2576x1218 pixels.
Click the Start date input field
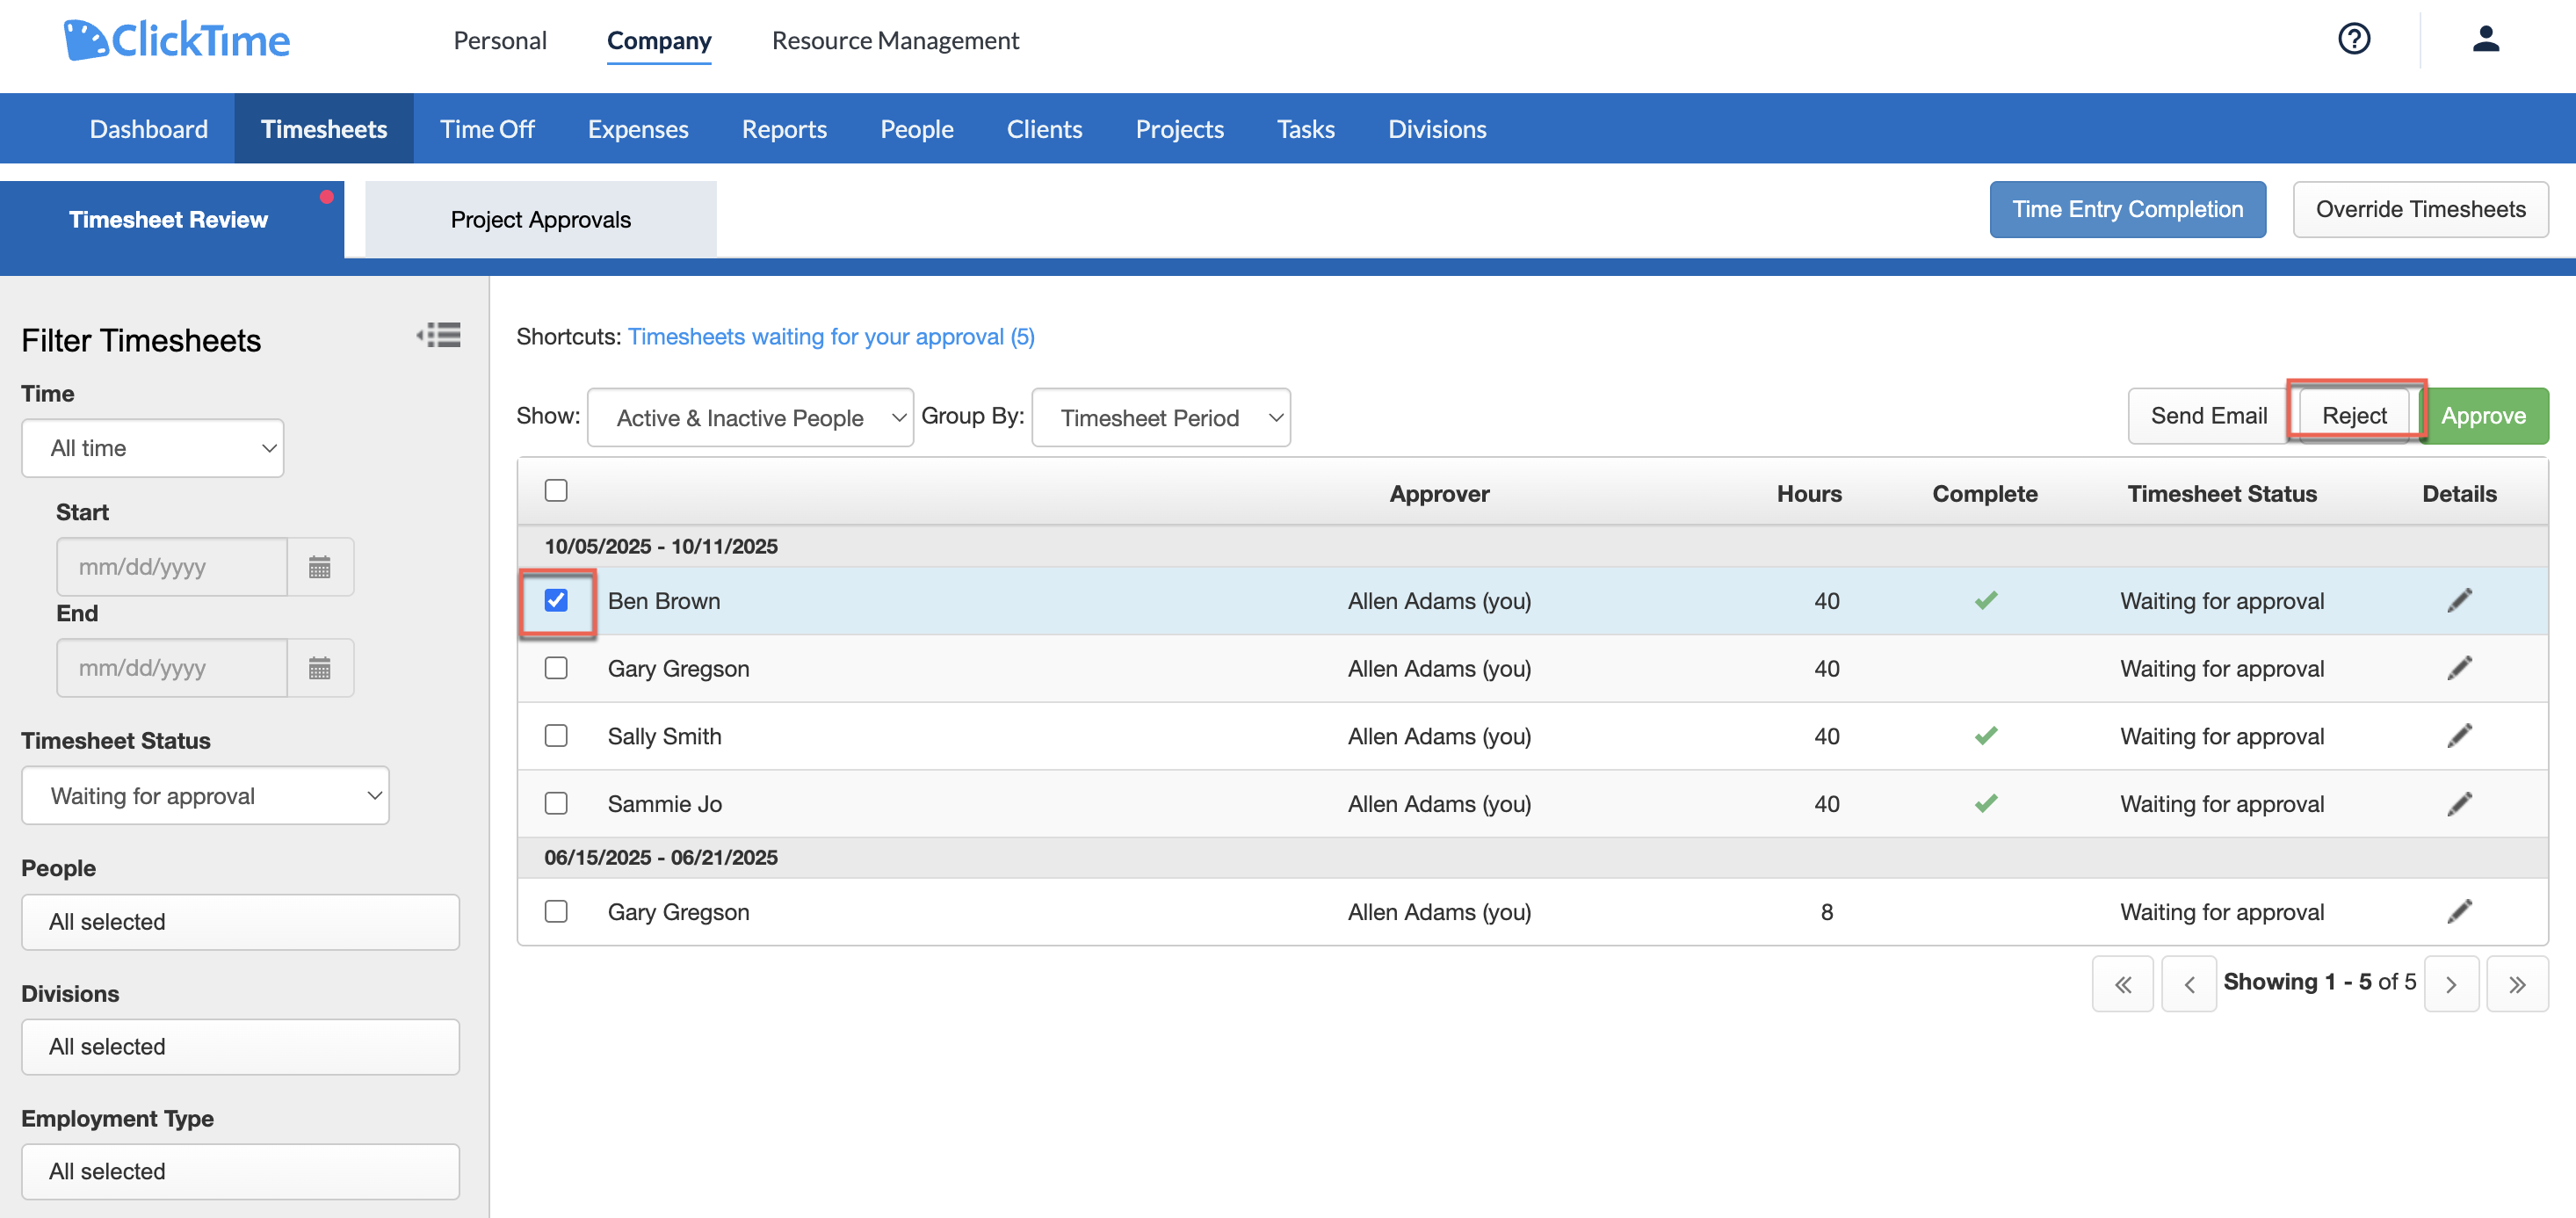click(171, 566)
